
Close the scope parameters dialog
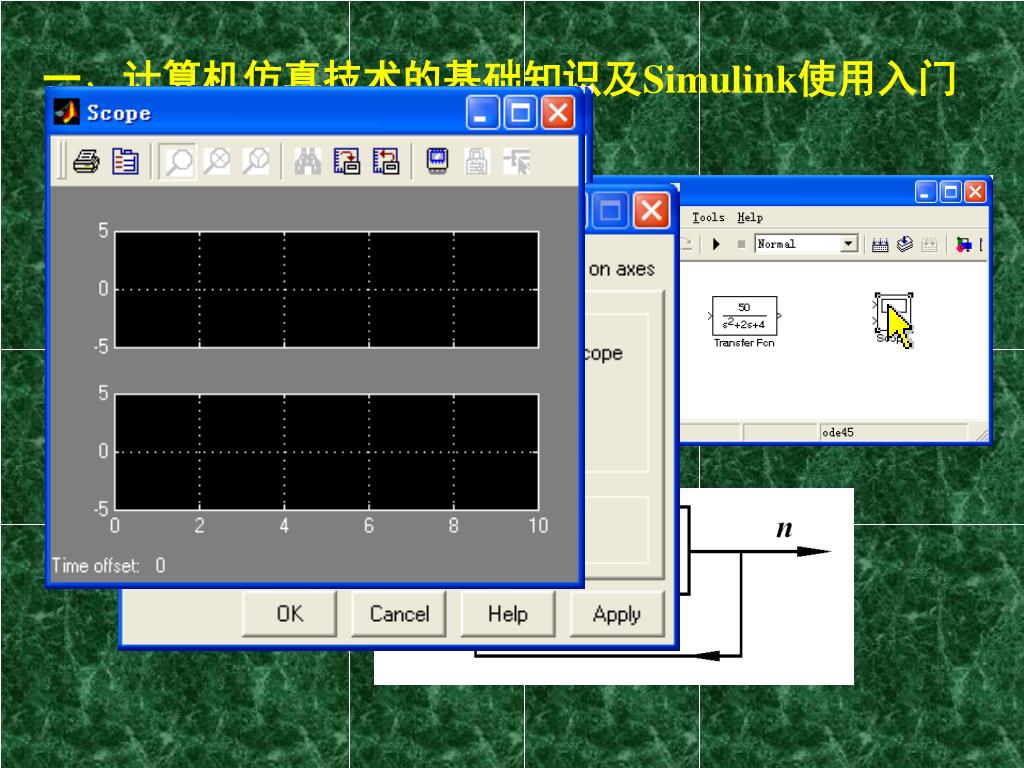[651, 210]
